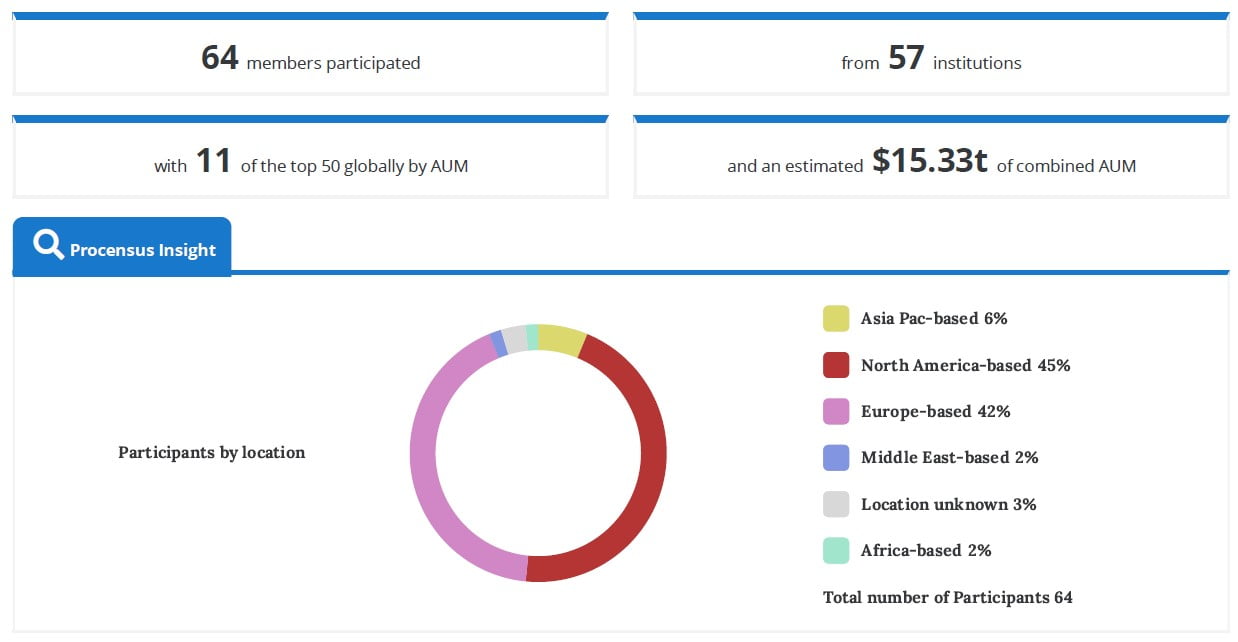Click the $15.33t combined AUM card
This screenshot has width=1238, height=642.
click(930, 162)
